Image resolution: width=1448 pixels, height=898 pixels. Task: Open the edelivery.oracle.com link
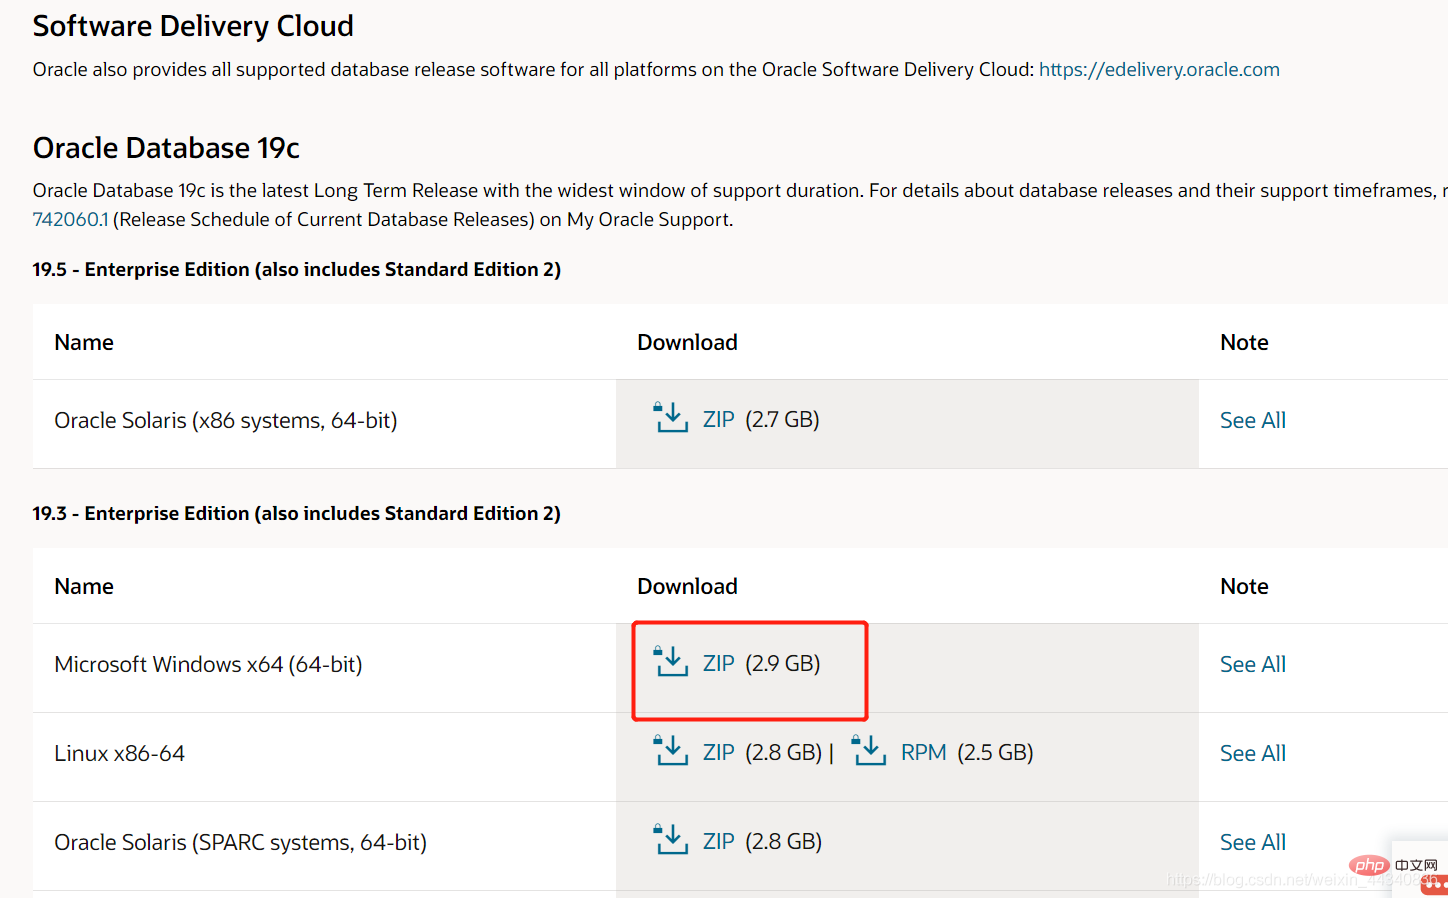pyautogui.click(x=1159, y=69)
